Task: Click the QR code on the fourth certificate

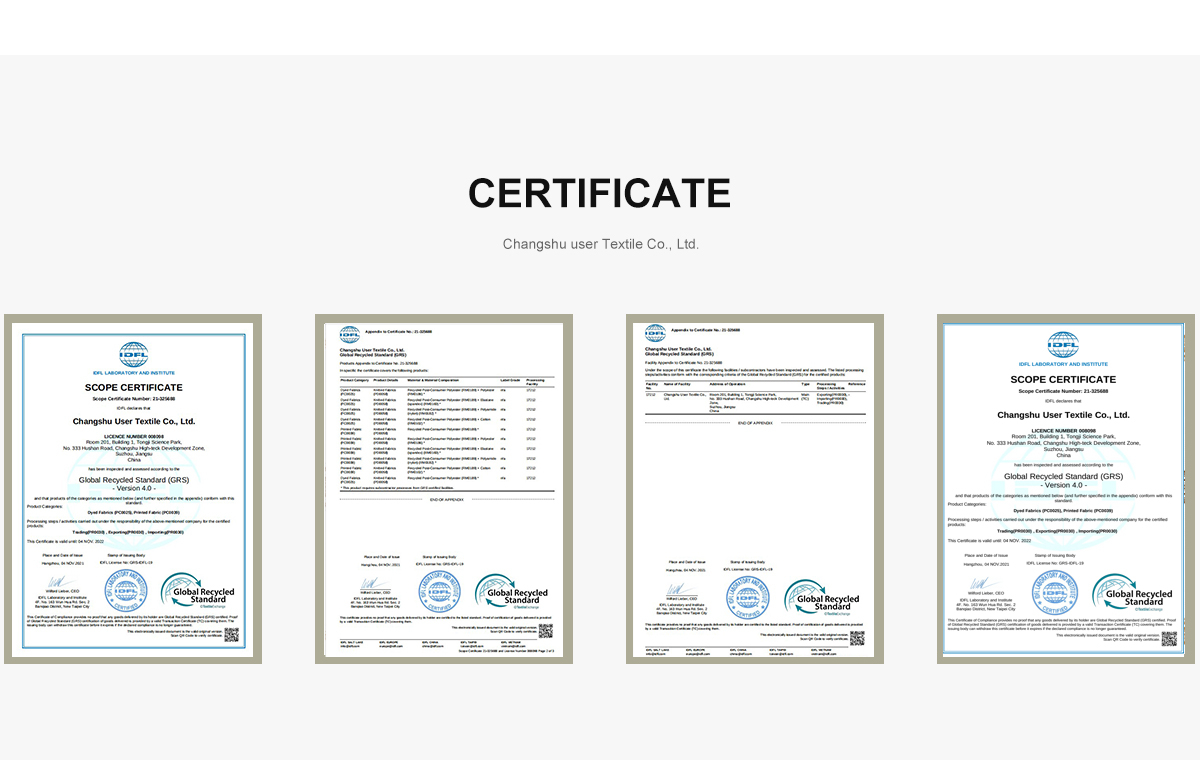Action: pyautogui.click(x=1168, y=638)
